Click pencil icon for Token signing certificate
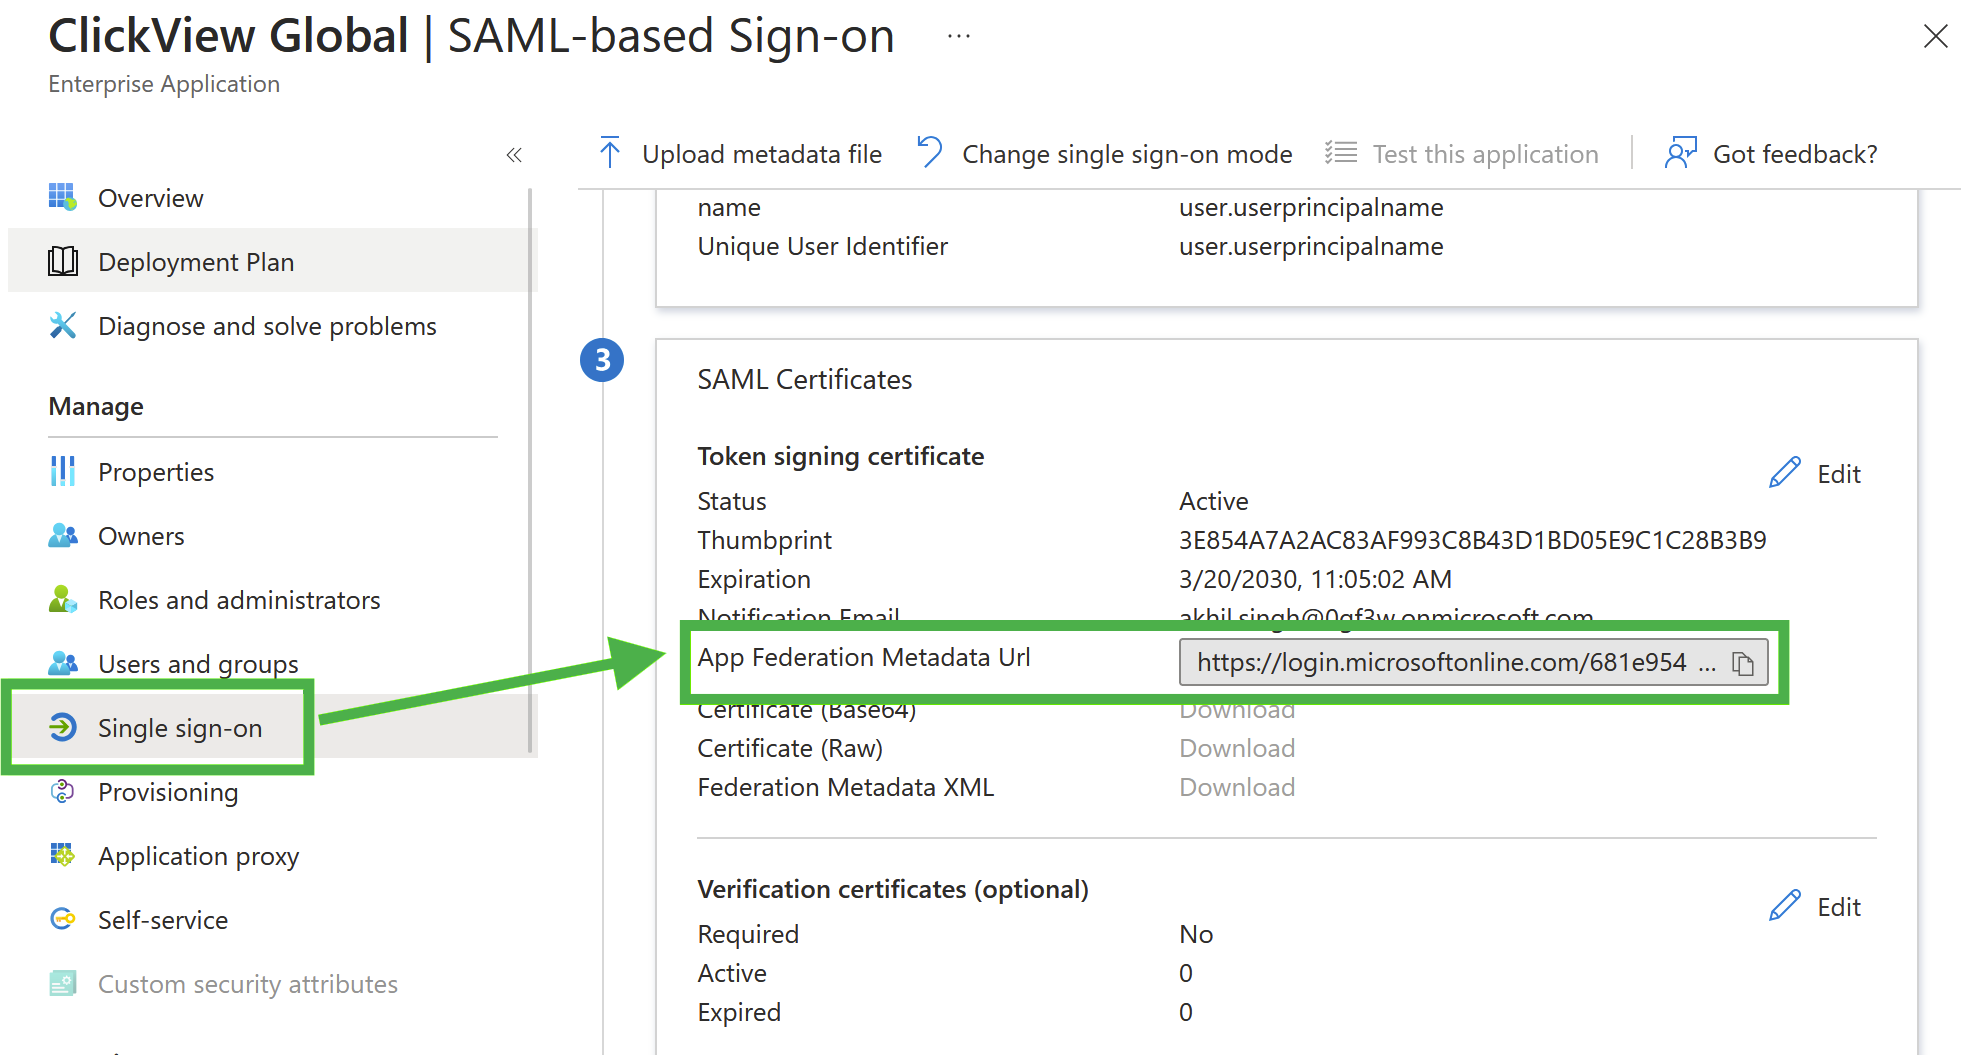1961x1055 pixels. pyautogui.click(x=1785, y=473)
